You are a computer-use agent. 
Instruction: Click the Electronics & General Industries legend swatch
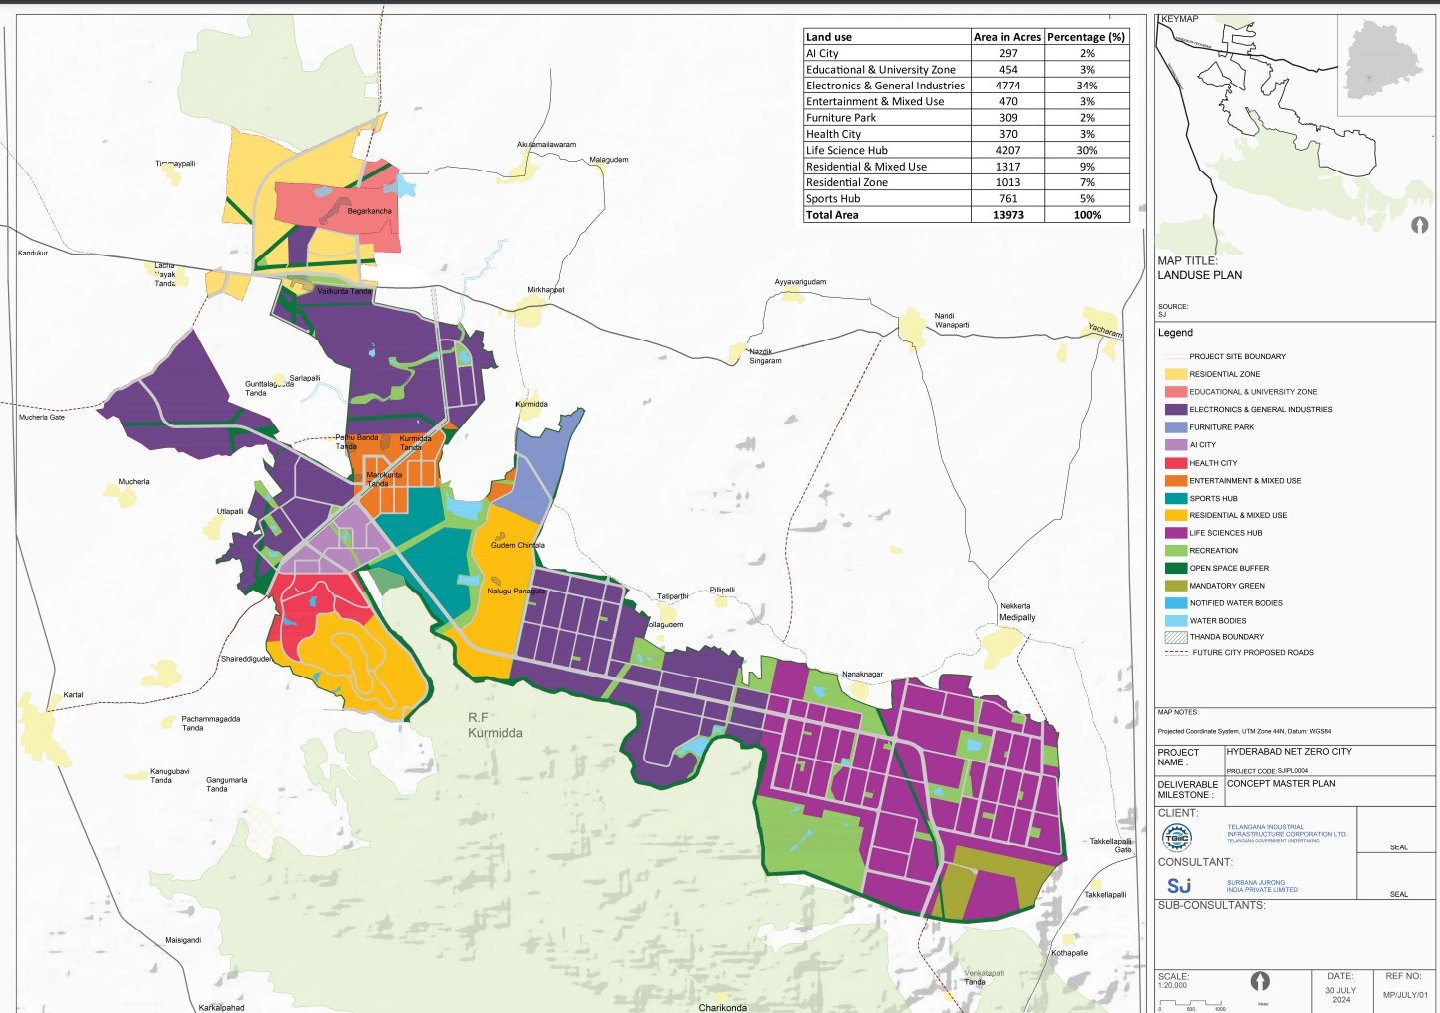[x=1175, y=409]
